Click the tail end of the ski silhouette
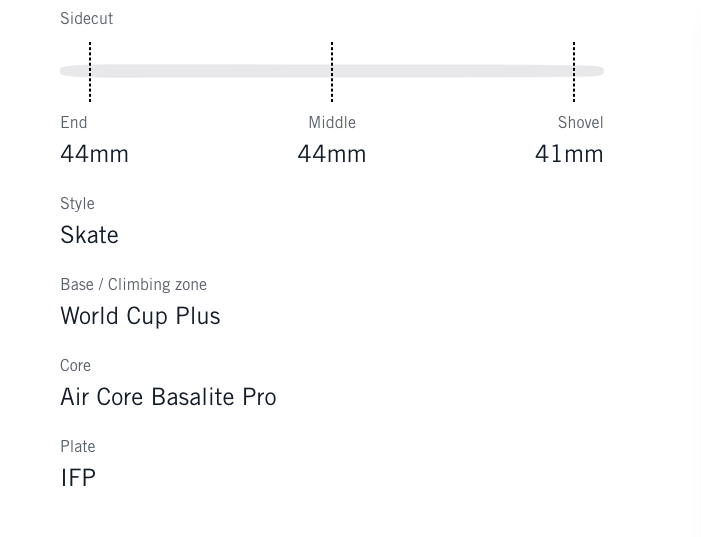 click(x=68, y=71)
